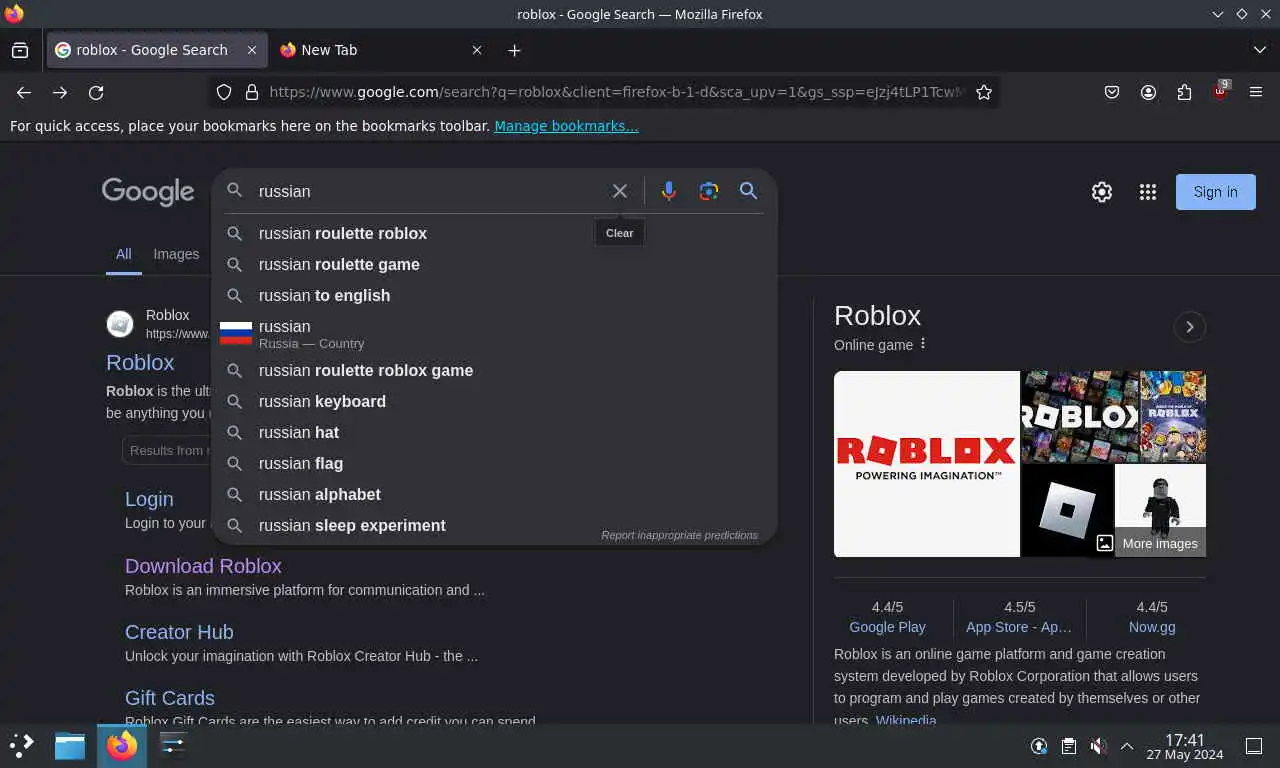The image size is (1280, 768).
Task: Show hidden system tray icons
Action: (x=1127, y=746)
